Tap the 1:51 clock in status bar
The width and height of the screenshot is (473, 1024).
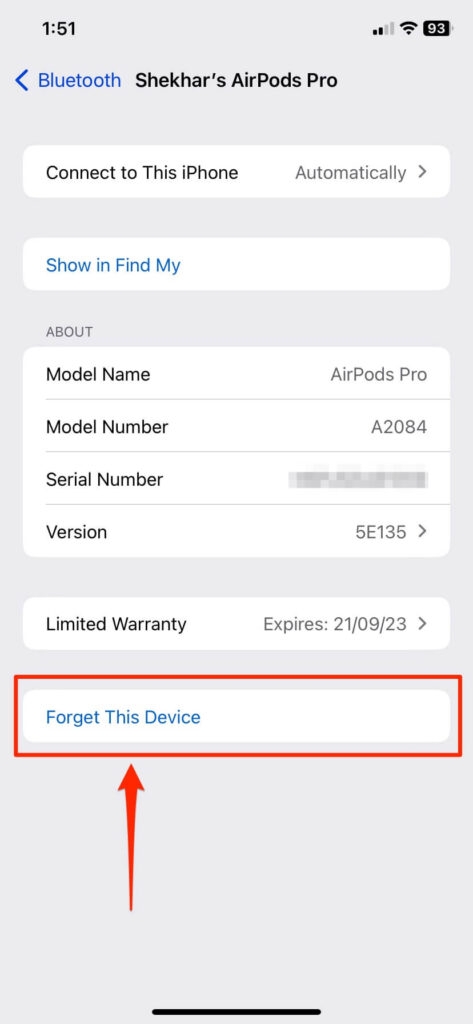point(59,28)
